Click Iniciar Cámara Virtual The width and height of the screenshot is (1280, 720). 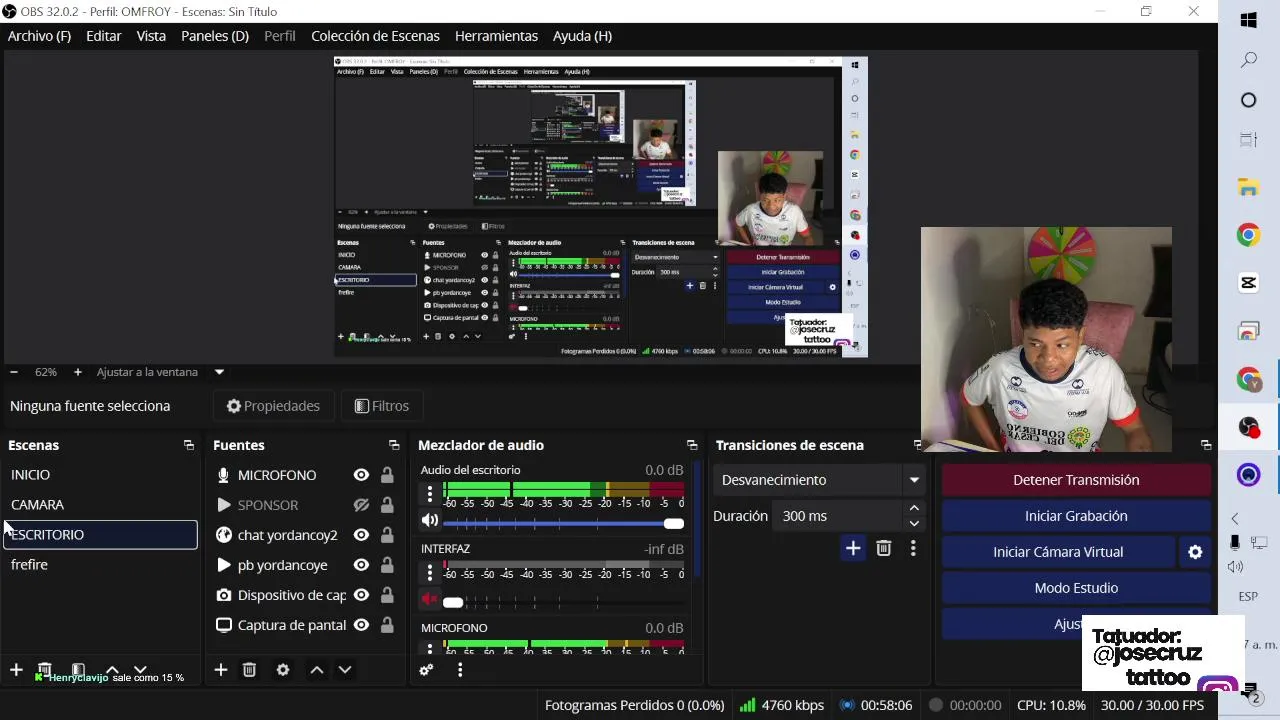pyautogui.click(x=1058, y=552)
